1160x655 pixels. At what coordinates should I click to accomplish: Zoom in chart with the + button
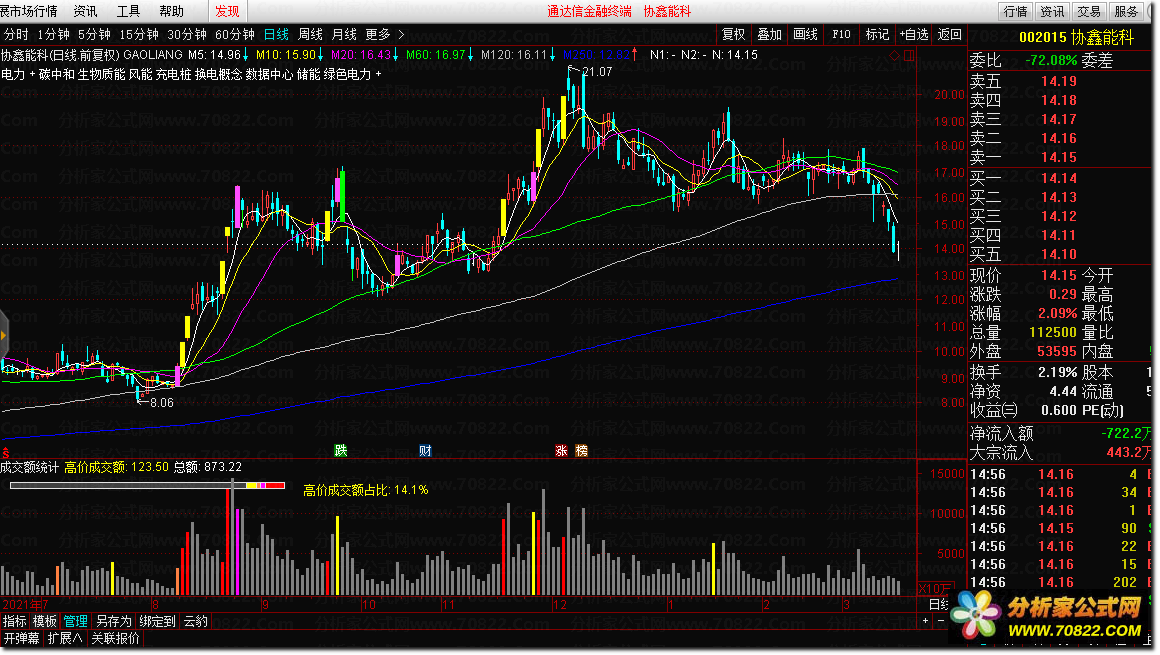pos(925,621)
